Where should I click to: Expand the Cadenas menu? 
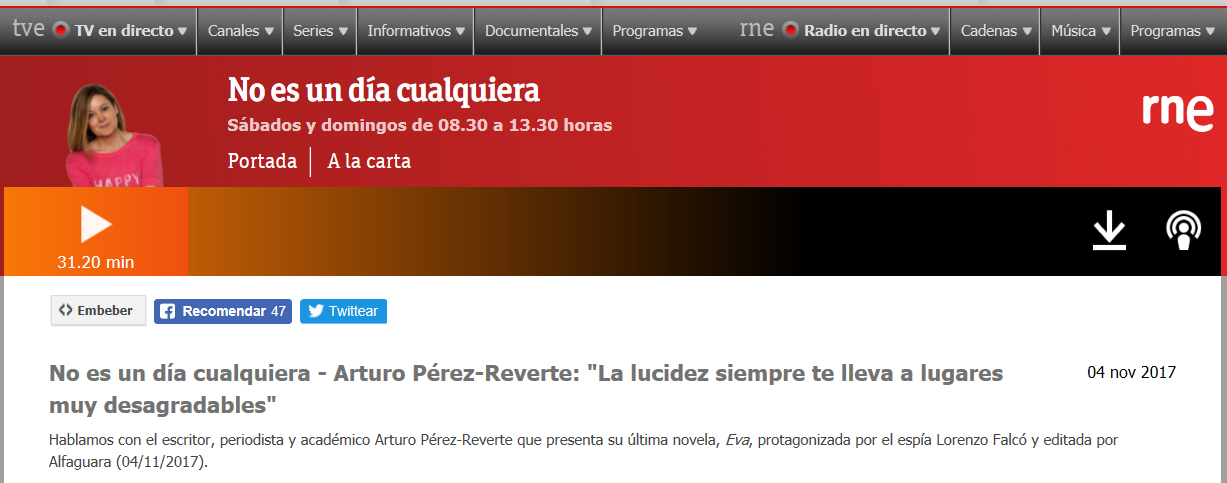[x=995, y=31]
